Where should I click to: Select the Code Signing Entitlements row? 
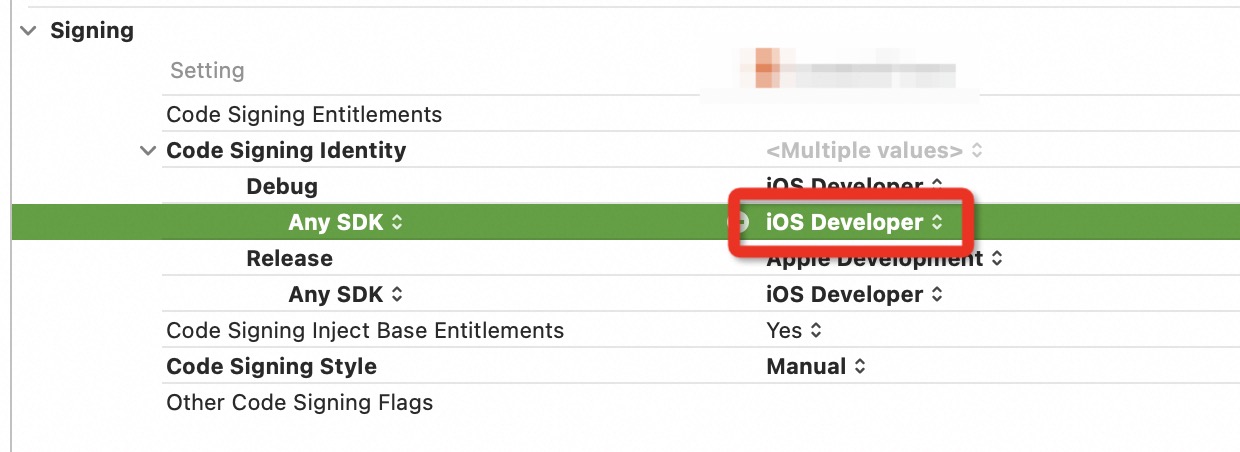[x=304, y=115]
